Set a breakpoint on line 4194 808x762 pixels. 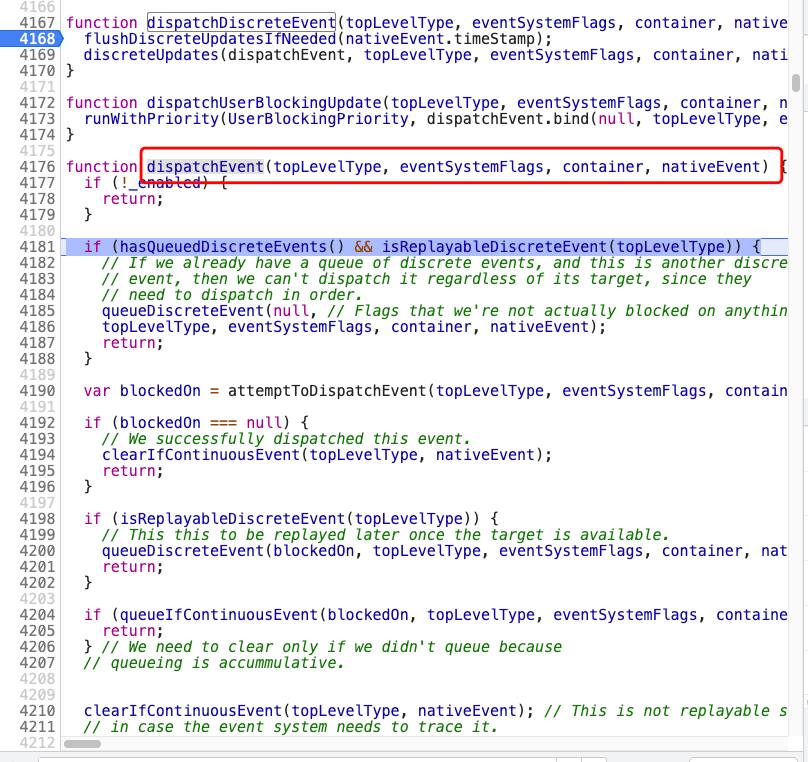click(37, 454)
